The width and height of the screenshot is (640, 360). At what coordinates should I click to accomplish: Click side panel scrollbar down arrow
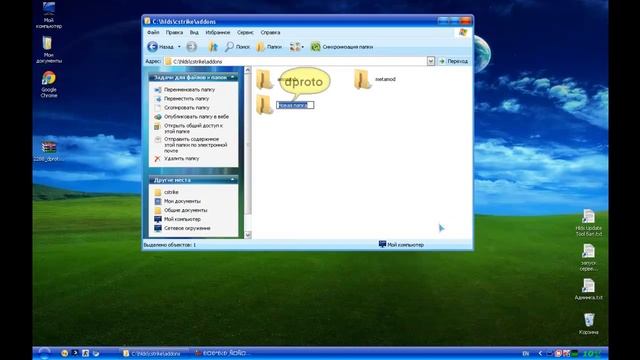247,235
